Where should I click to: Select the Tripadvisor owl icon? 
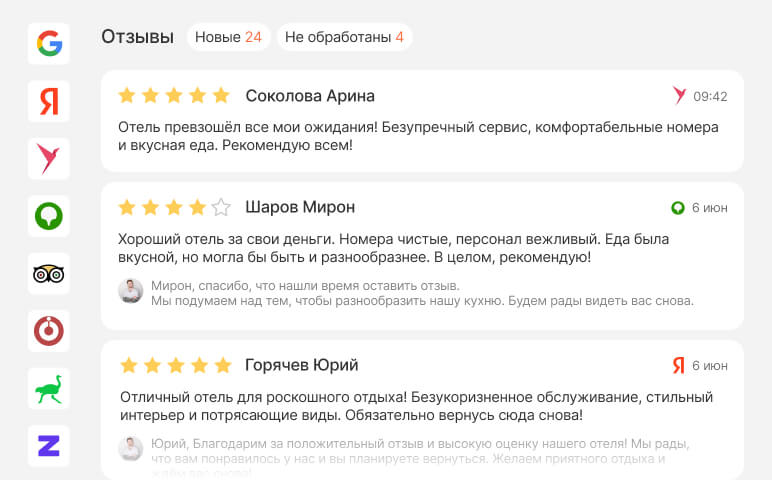click(x=49, y=273)
